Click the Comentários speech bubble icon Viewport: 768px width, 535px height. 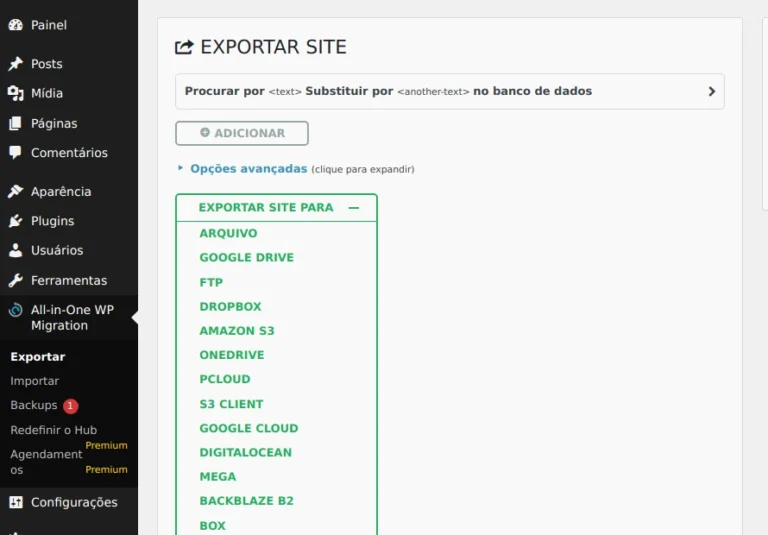click(x=16, y=153)
